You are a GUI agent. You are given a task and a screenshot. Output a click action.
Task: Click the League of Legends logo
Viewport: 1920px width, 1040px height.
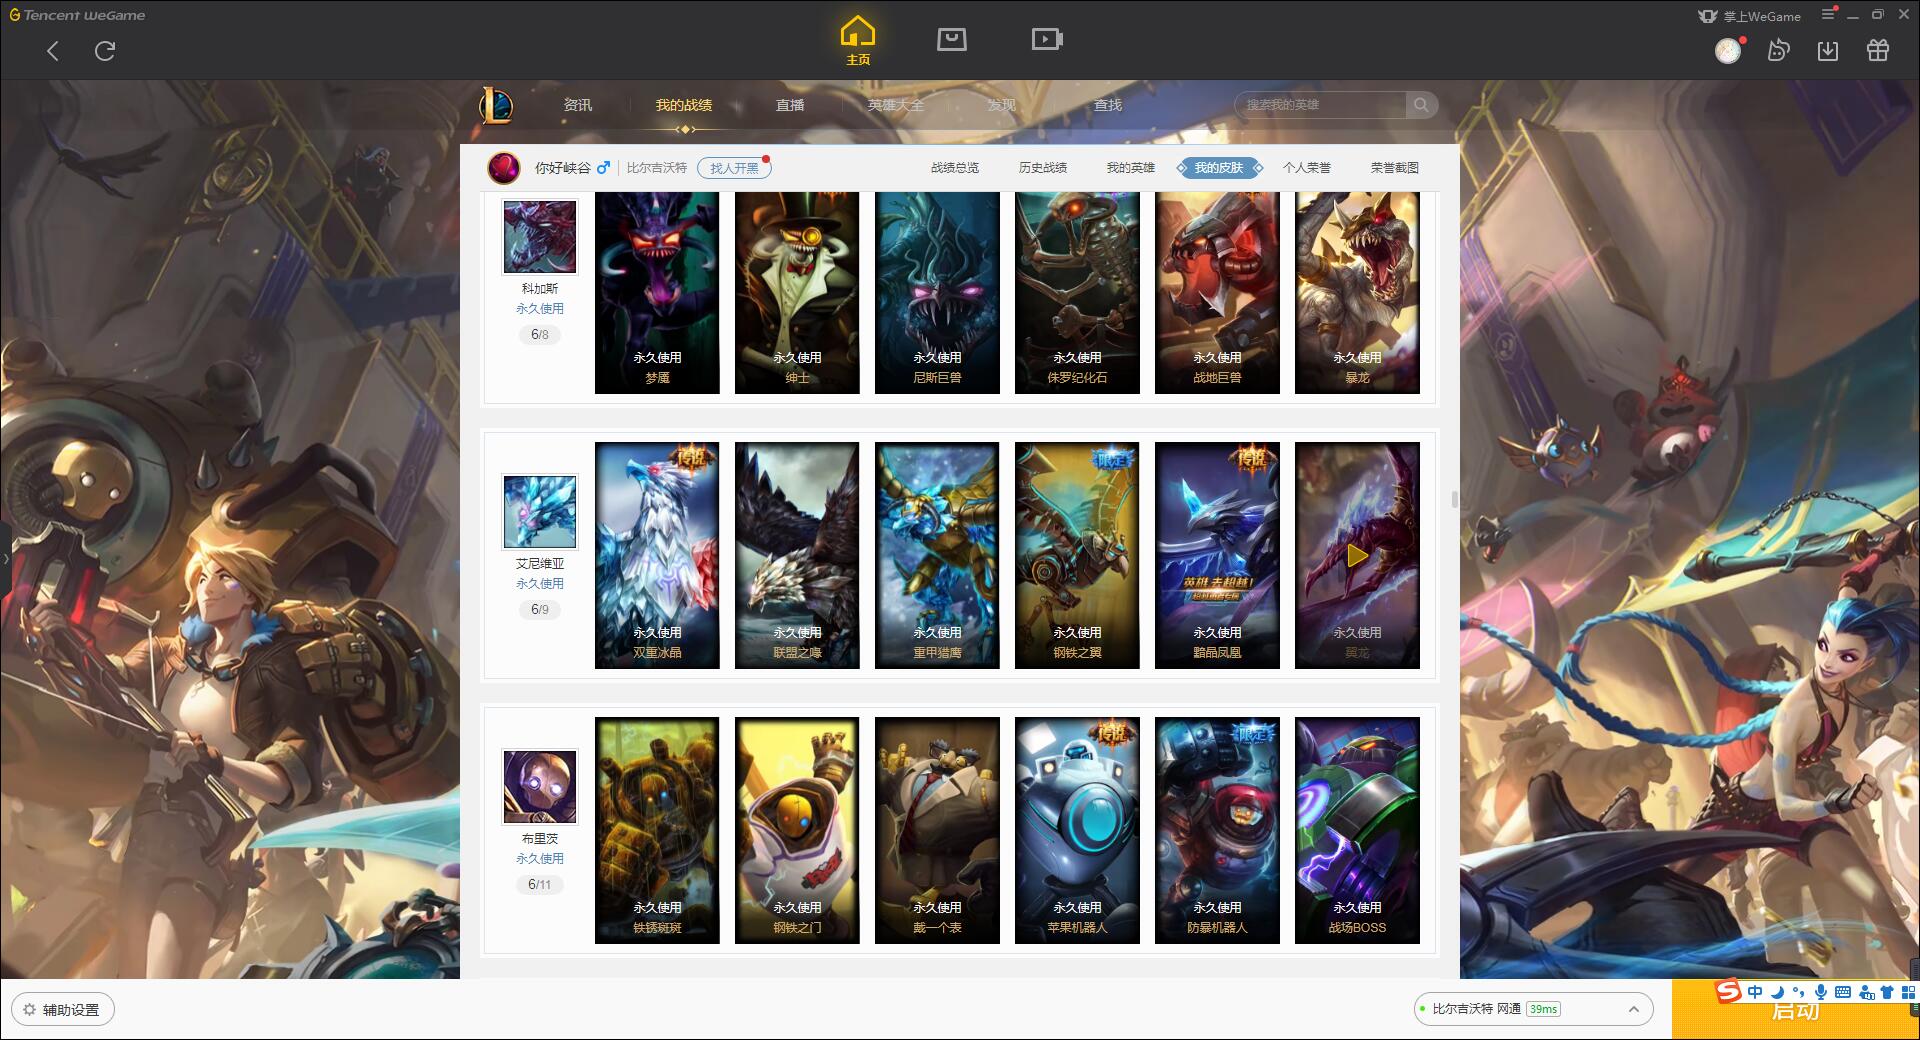tap(496, 105)
